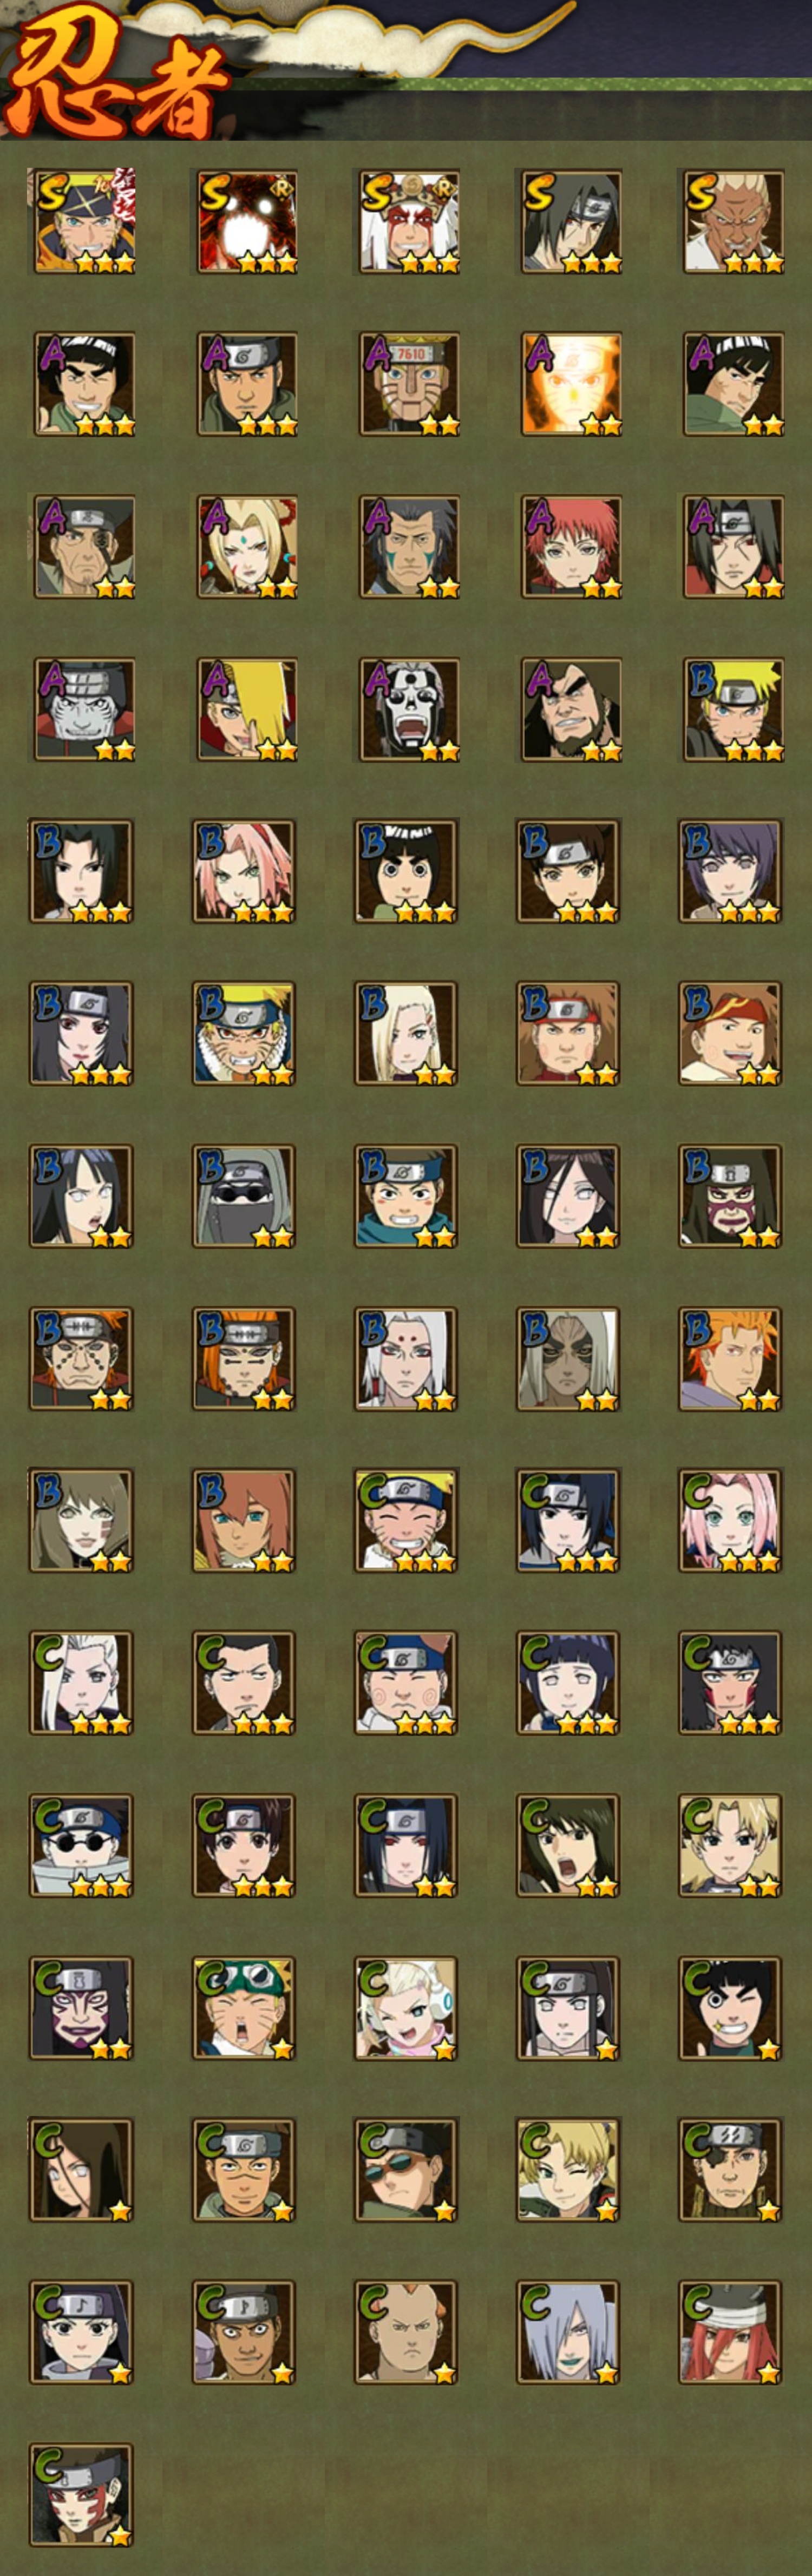The image size is (812, 2576).
Task: Select A-rank skull face-paint Hidan portrait
Action: [408, 708]
